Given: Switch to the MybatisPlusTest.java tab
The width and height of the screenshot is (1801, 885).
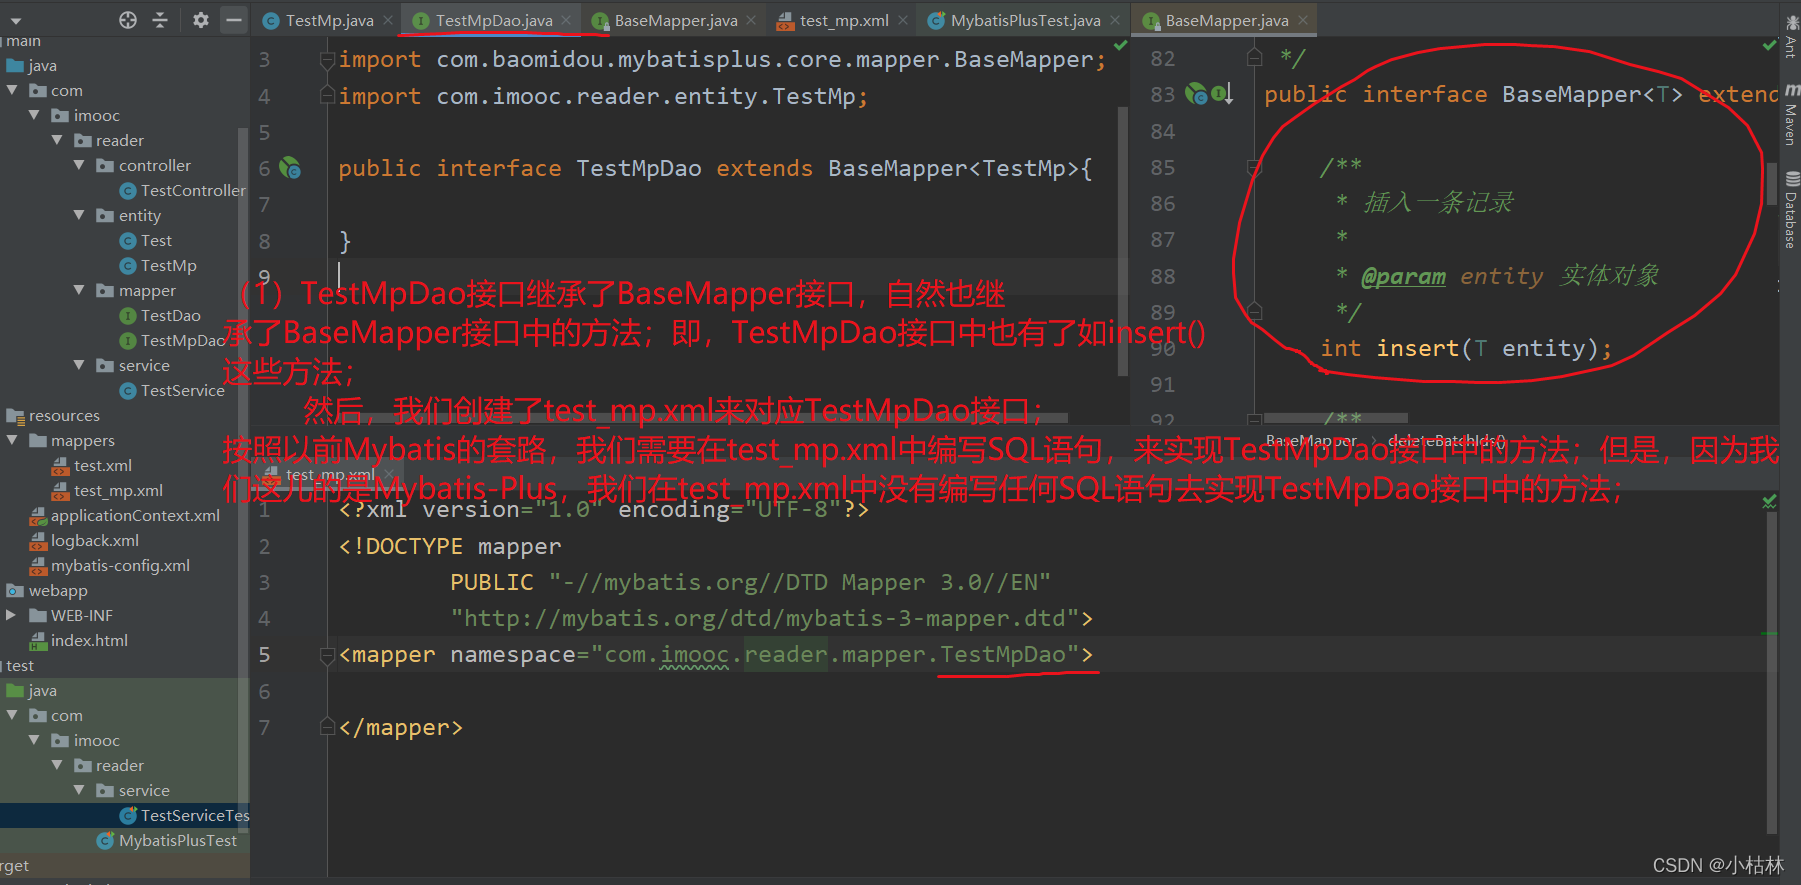Looking at the screenshot, I should (1024, 20).
